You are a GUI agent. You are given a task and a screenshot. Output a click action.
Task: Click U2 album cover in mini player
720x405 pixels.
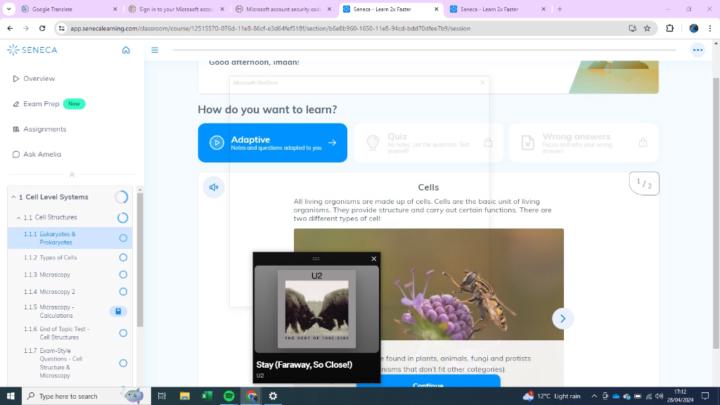click(317, 309)
